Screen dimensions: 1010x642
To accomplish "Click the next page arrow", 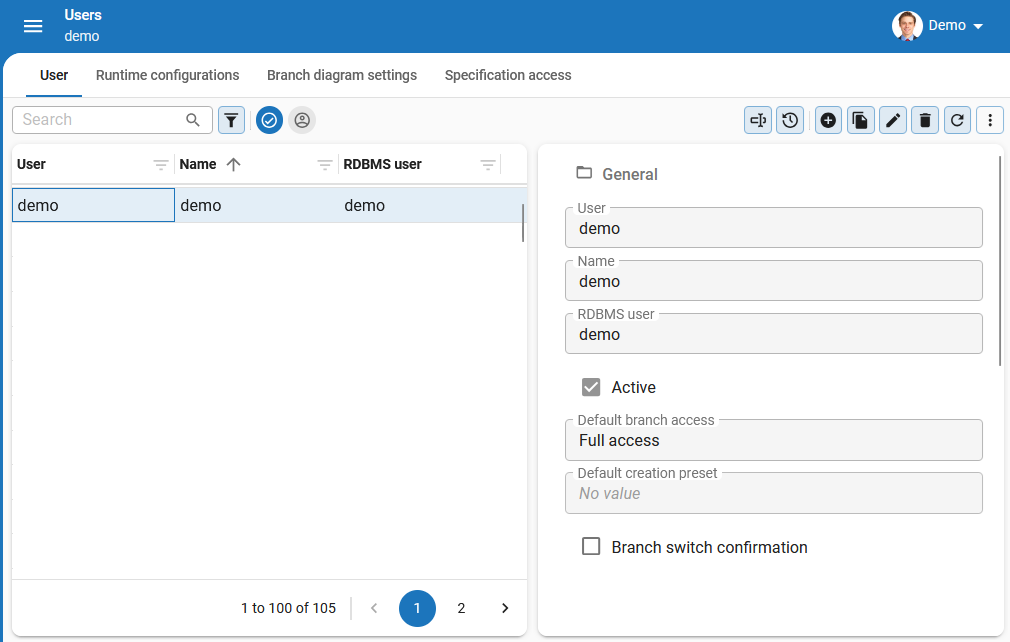I will (505, 608).
